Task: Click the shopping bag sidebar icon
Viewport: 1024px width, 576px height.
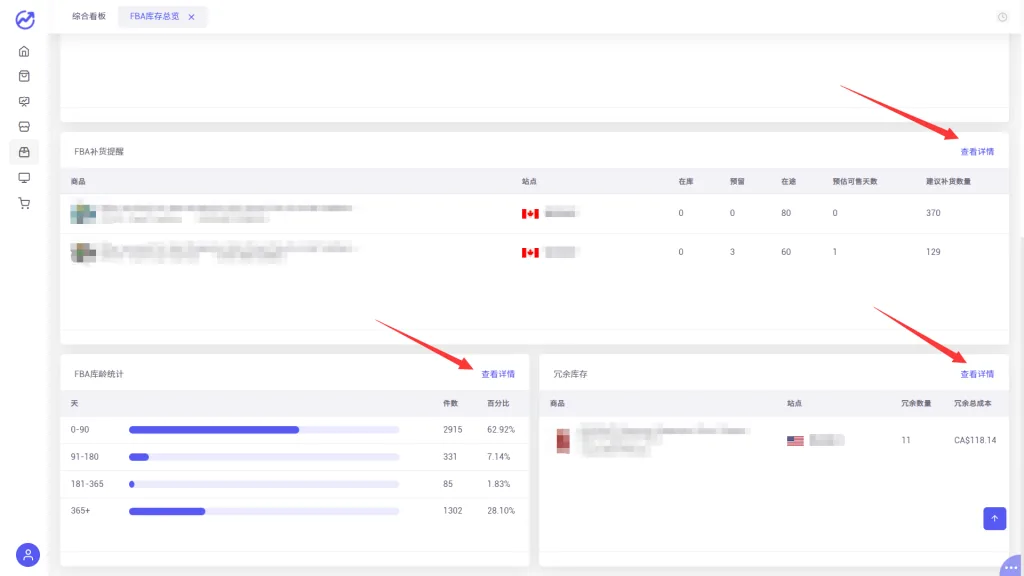Action: pyautogui.click(x=24, y=76)
